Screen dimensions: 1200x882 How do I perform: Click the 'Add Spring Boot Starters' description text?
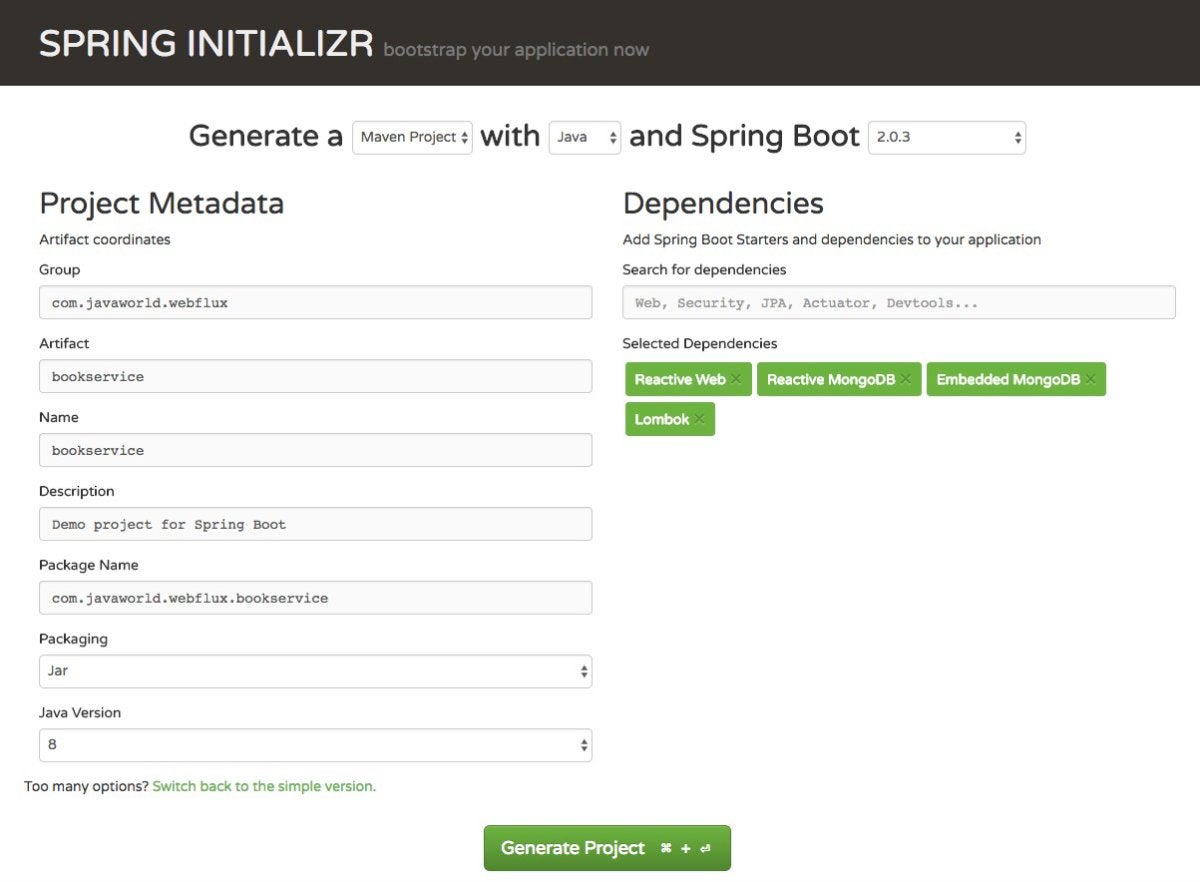832,239
